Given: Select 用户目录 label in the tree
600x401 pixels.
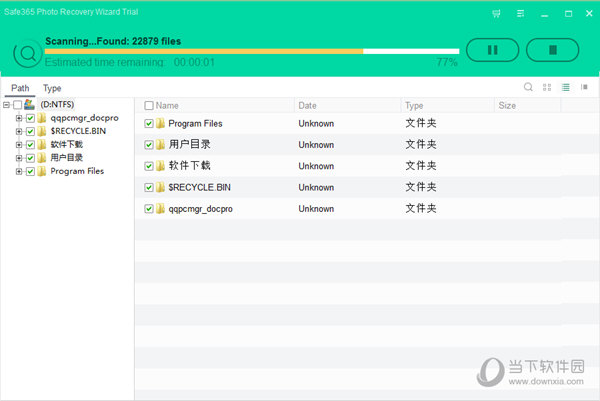Looking at the screenshot, I should [x=67, y=158].
